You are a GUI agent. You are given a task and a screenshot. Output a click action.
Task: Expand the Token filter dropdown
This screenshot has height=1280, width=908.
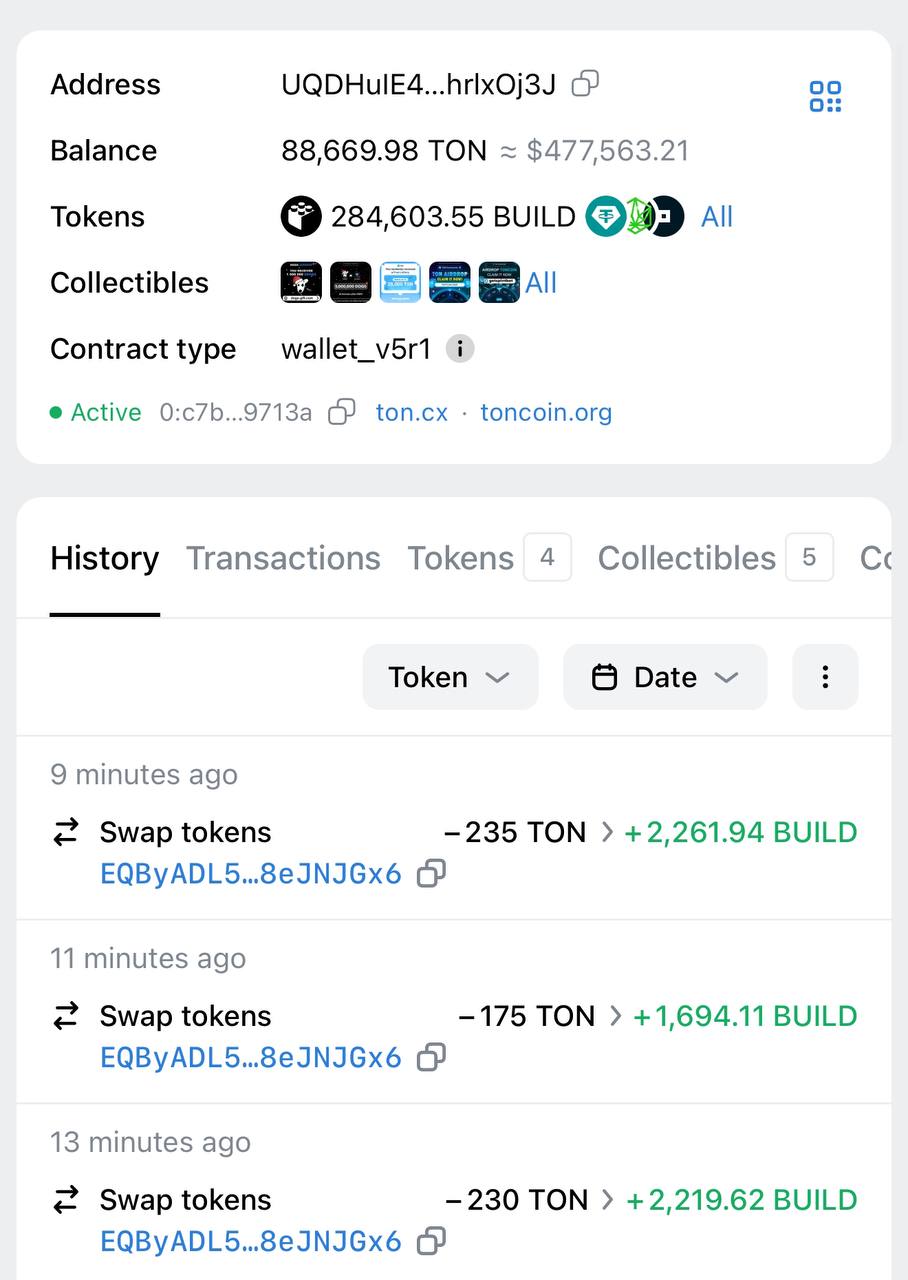click(x=450, y=677)
